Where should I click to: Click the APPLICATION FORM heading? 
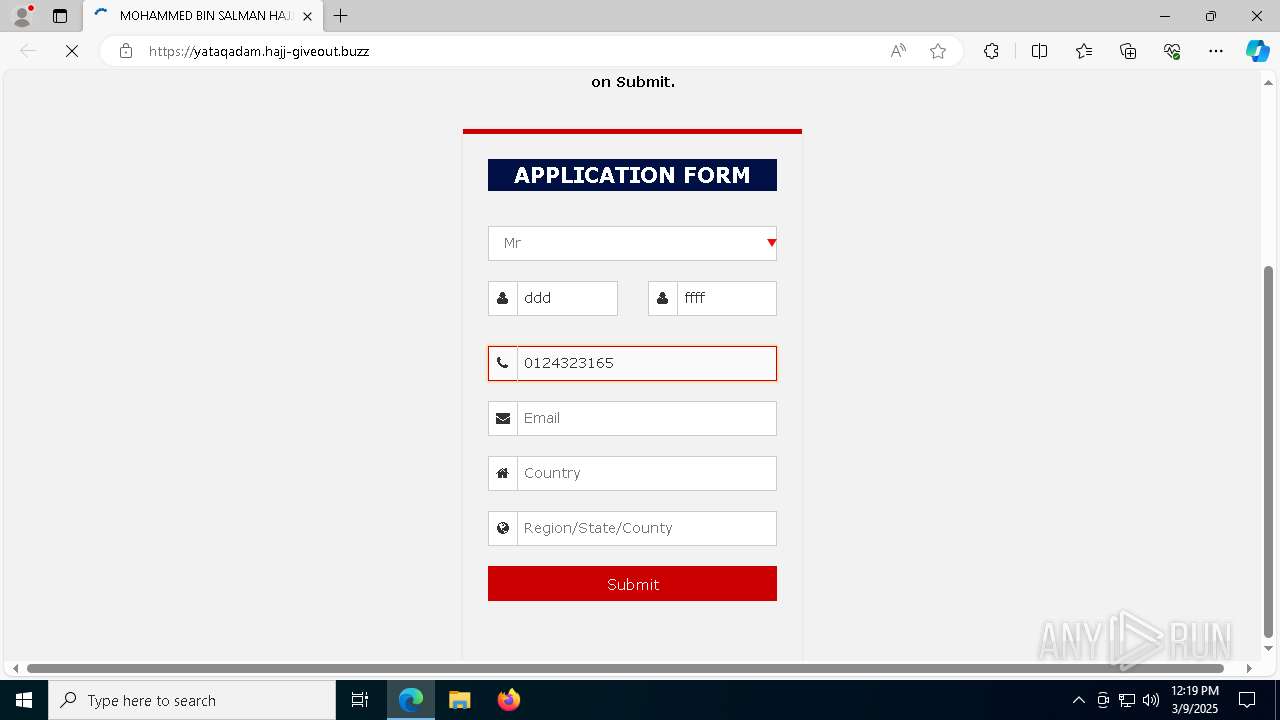(632, 175)
